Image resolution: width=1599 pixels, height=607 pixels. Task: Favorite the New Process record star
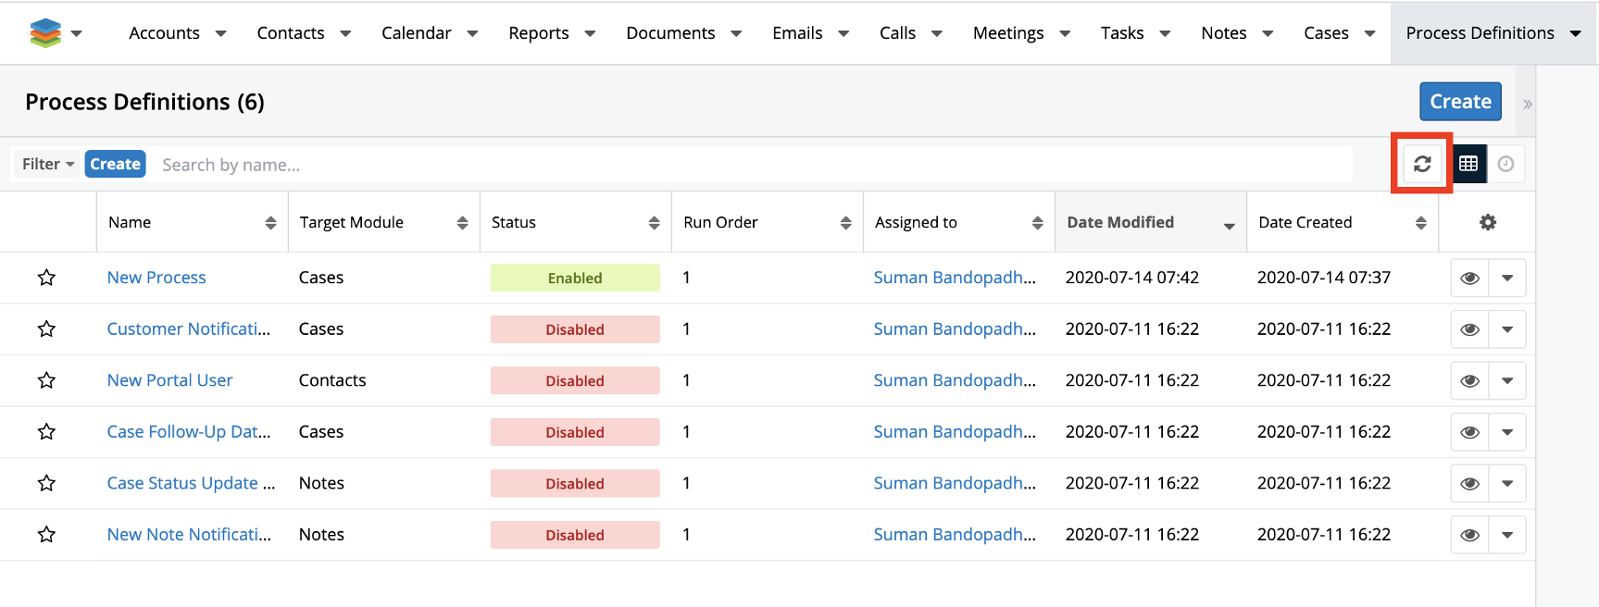(x=46, y=278)
